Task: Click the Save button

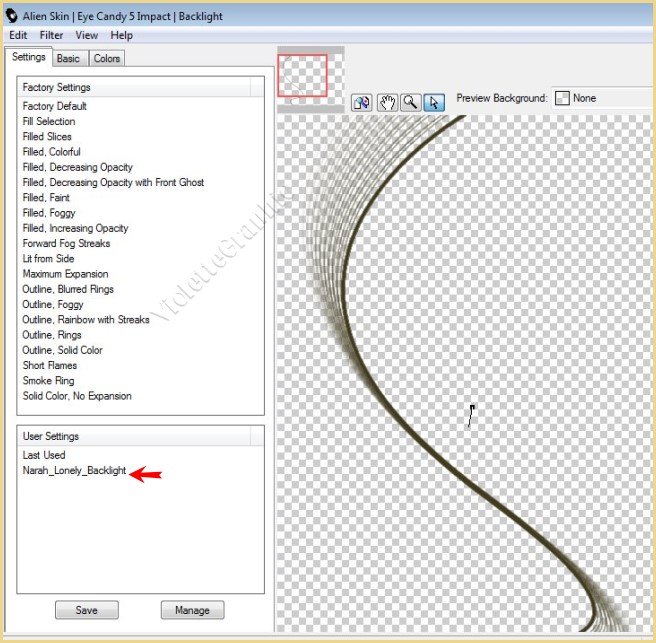Action: pyautogui.click(x=85, y=610)
